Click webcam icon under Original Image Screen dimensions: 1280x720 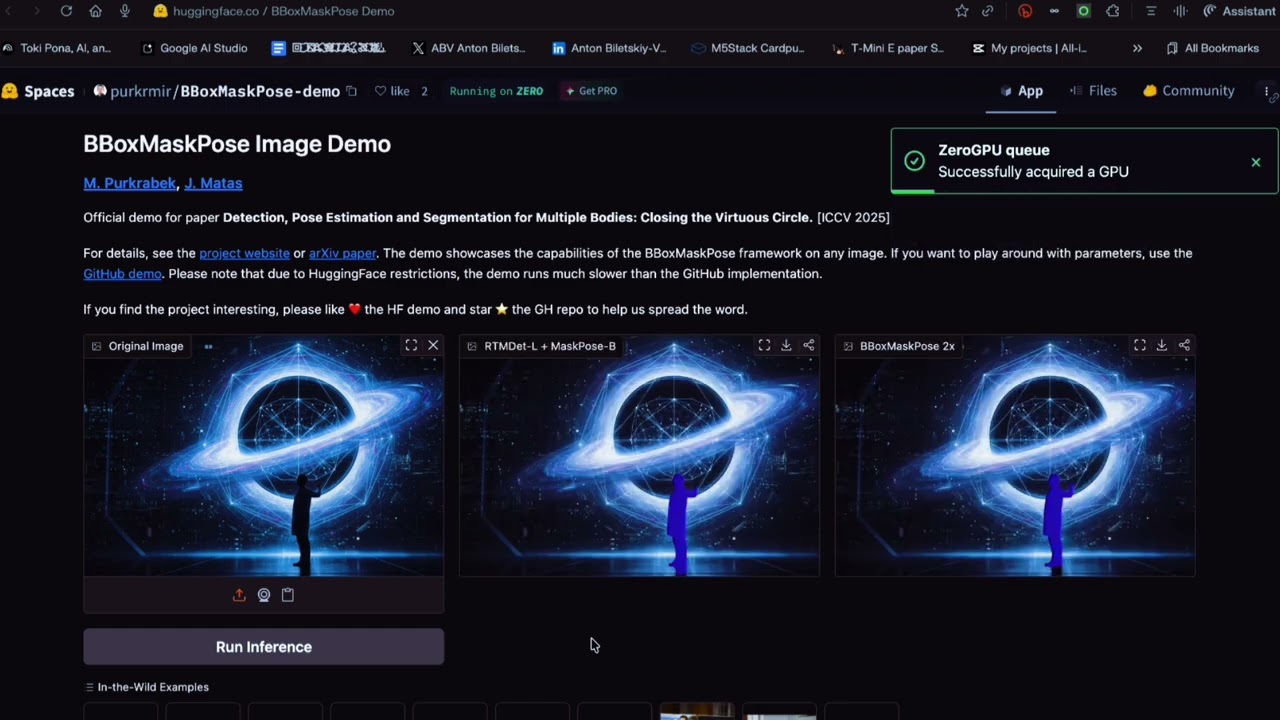pos(264,595)
